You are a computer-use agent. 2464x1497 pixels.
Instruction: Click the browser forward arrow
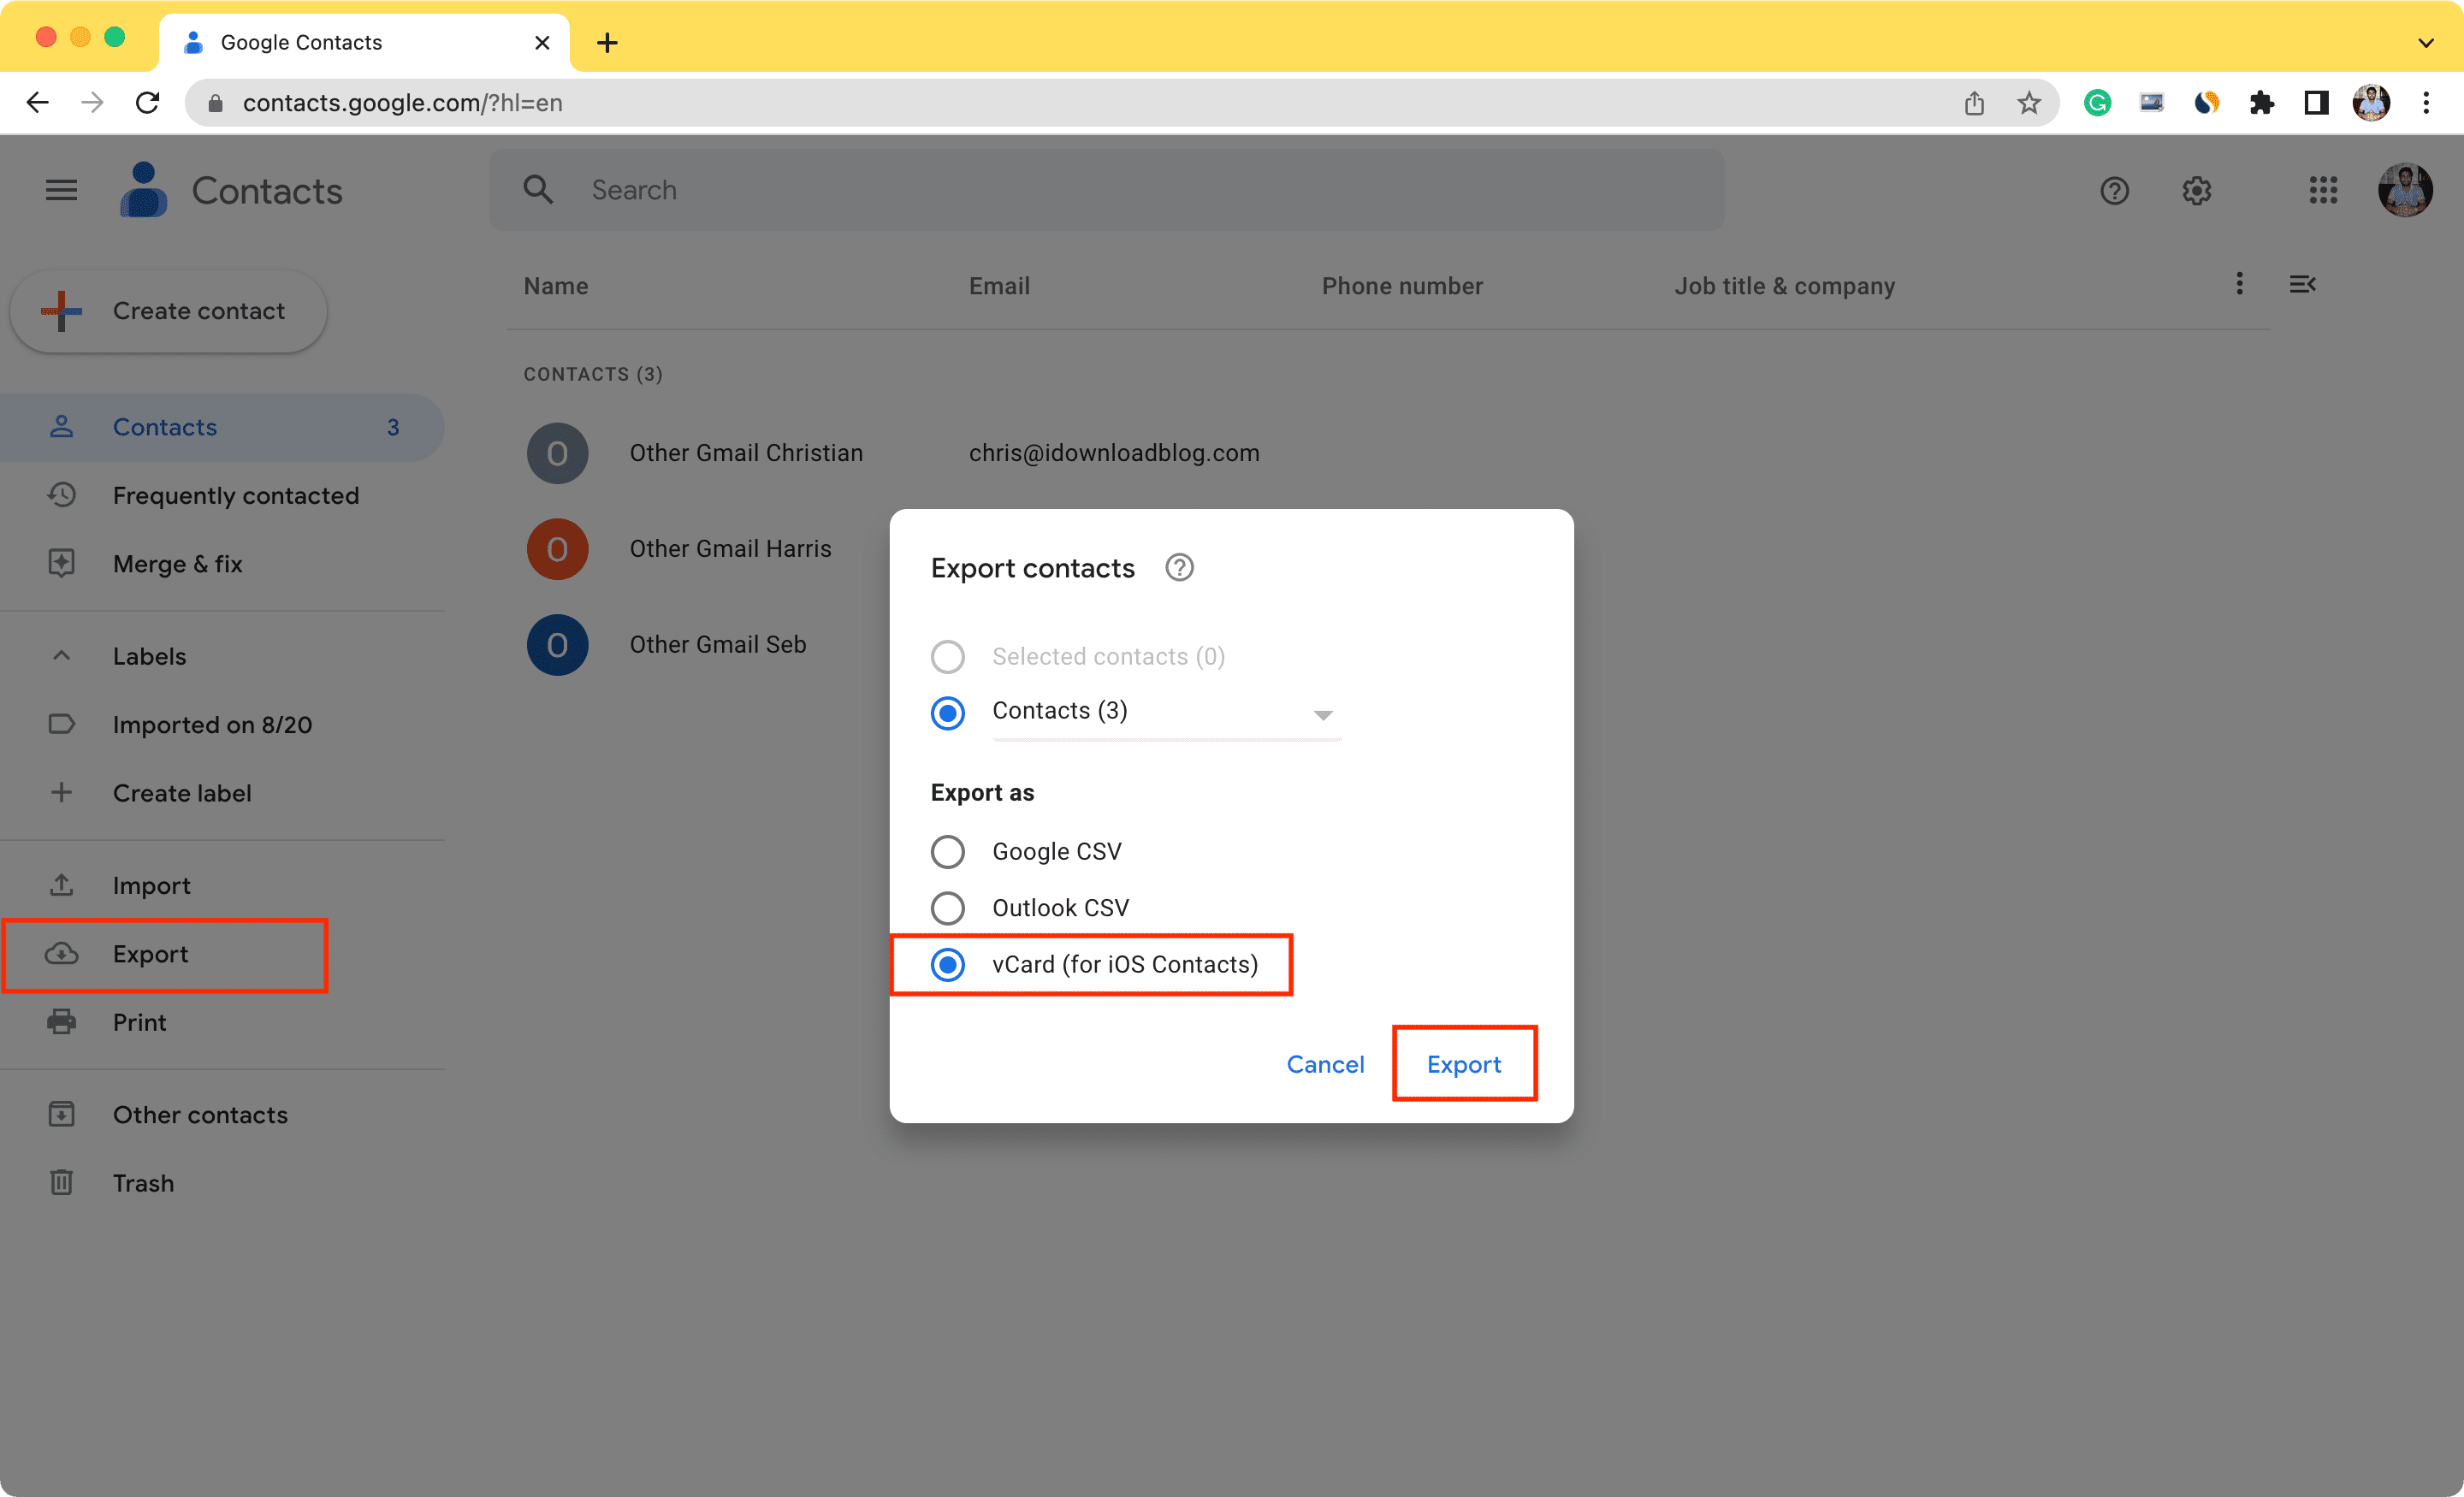92,103
